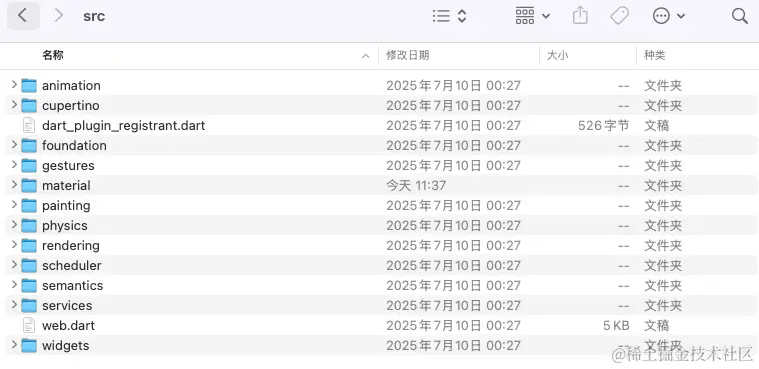Sort by the 修改日期 column header
The width and height of the screenshot is (759, 369).
(x=407, y=55)
